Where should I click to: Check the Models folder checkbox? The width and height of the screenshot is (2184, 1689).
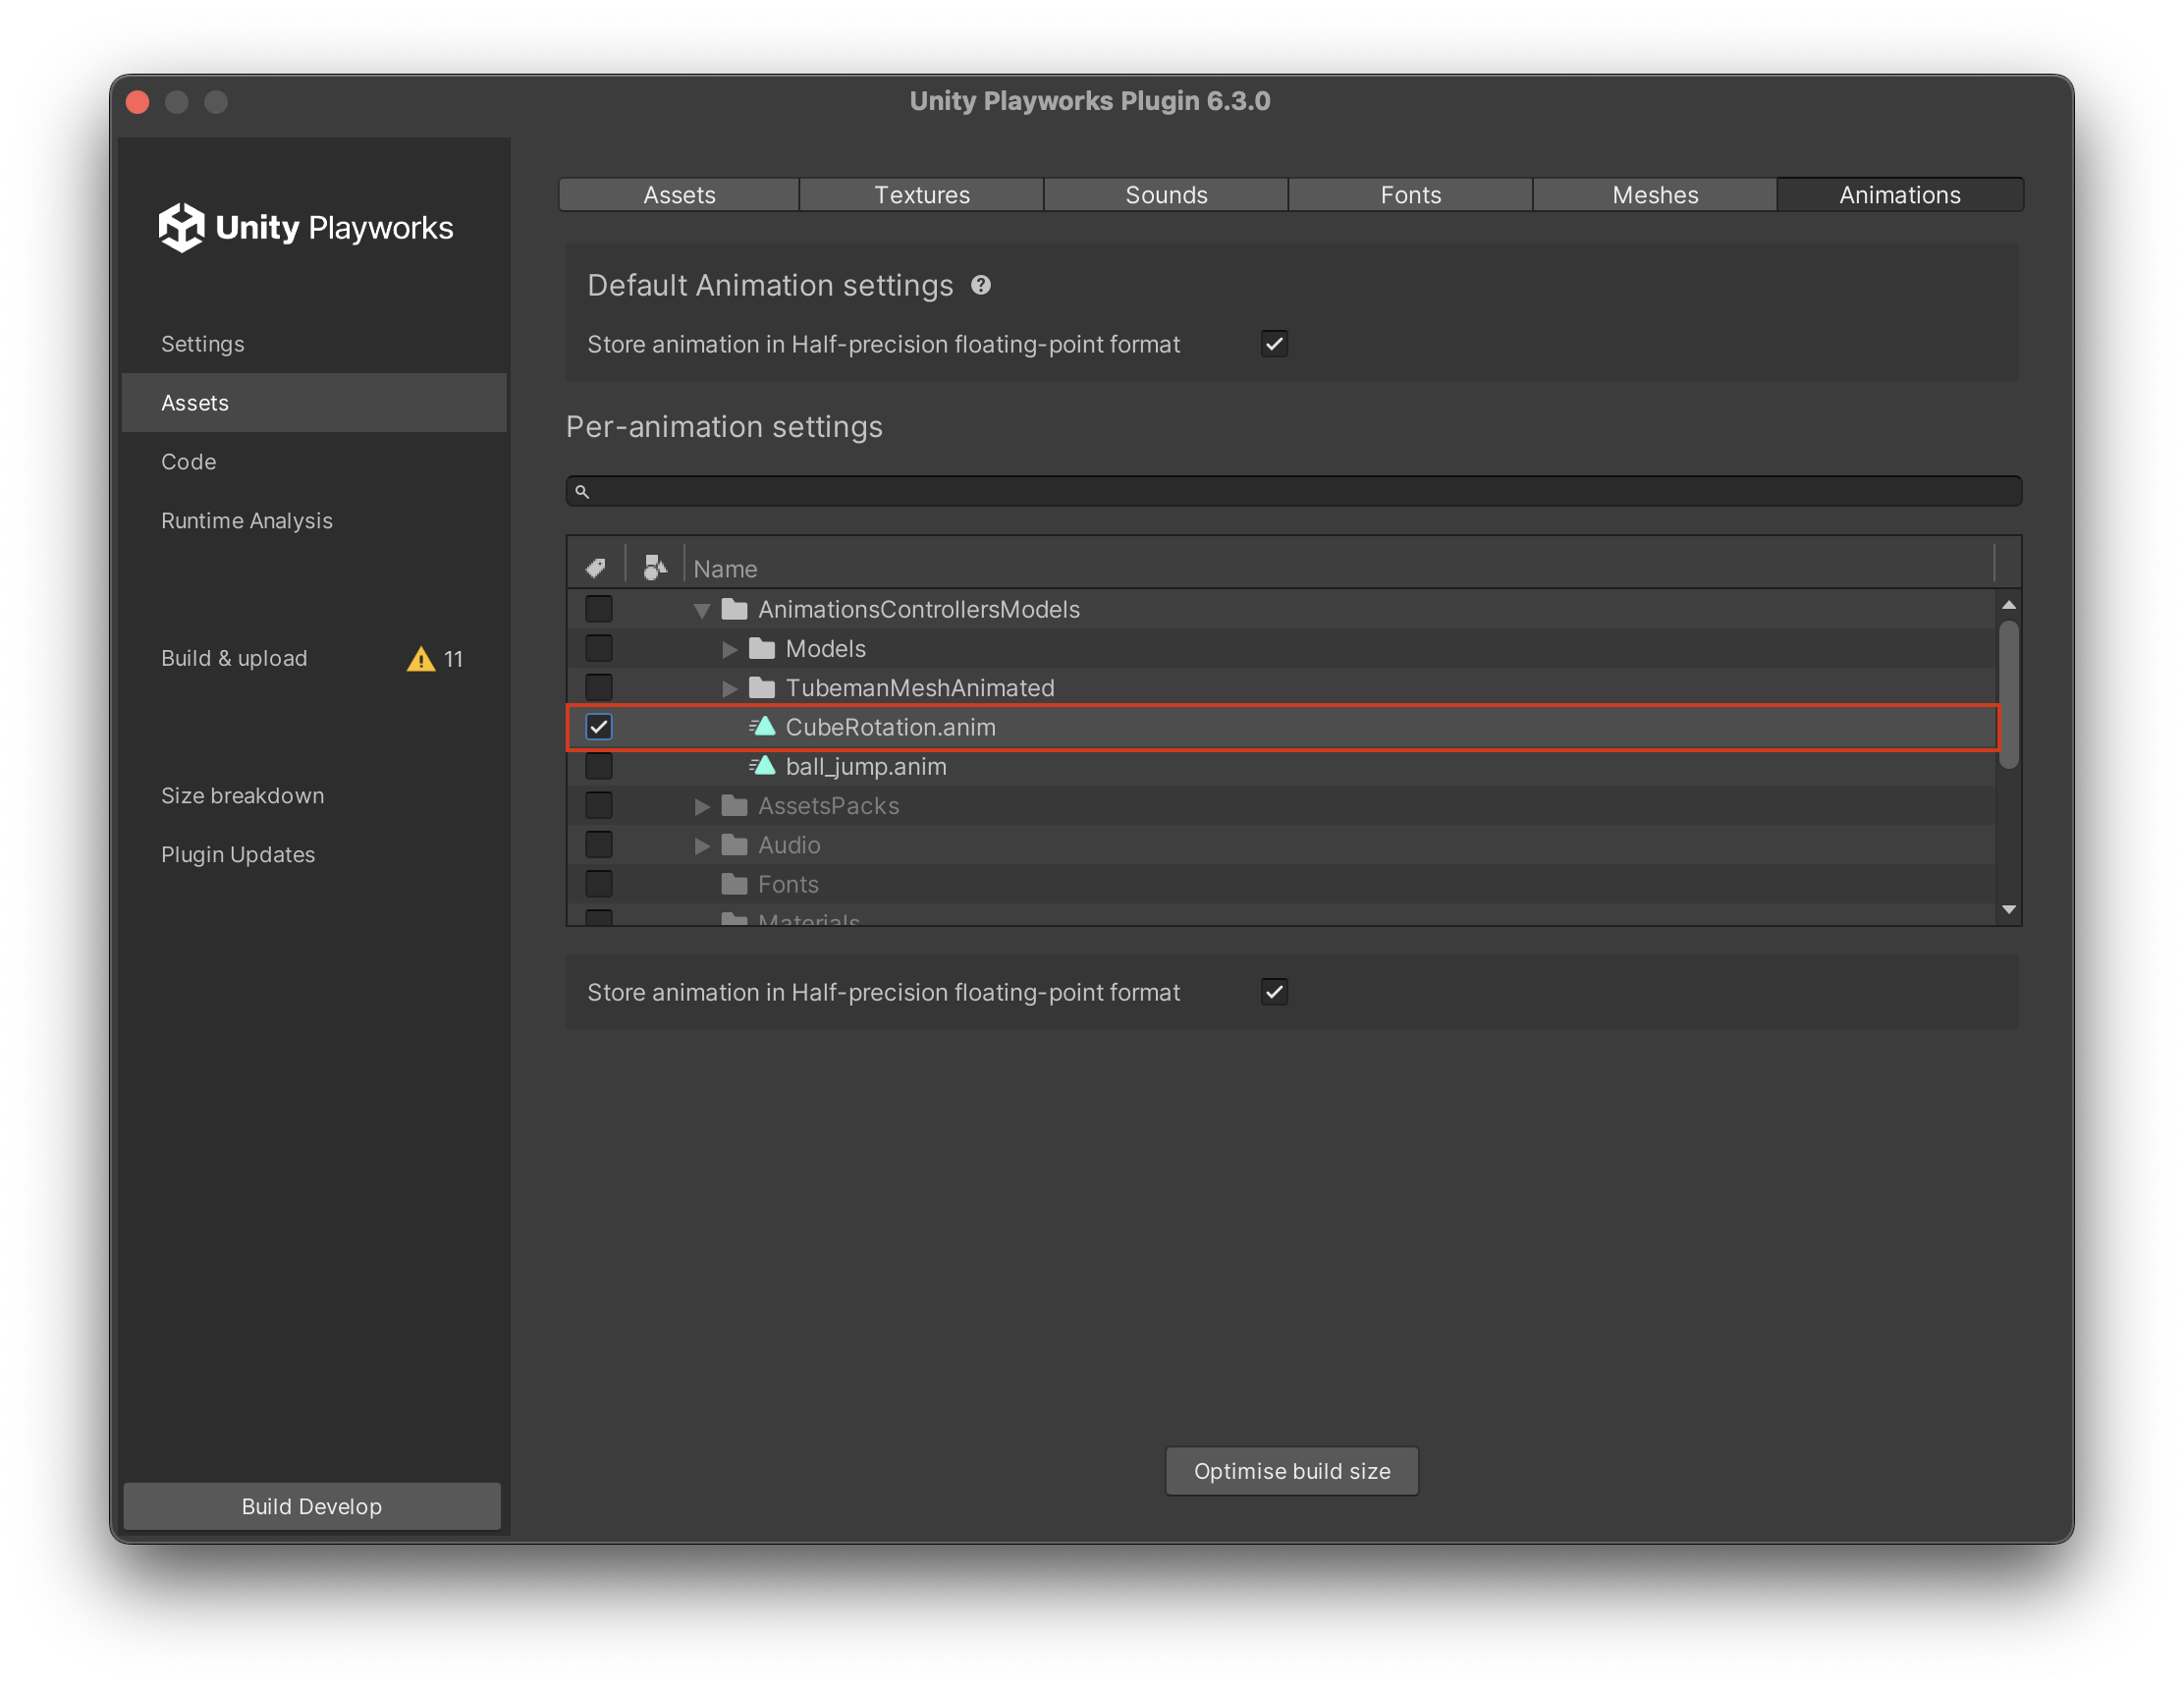coord(599,648)
